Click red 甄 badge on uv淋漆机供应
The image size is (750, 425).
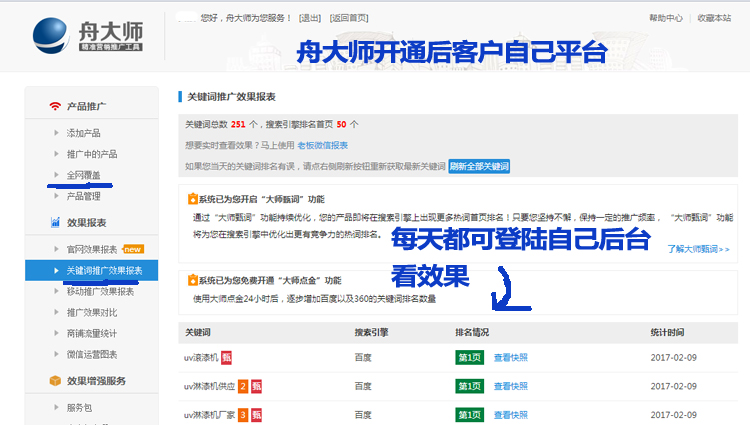tap(257, 386)
